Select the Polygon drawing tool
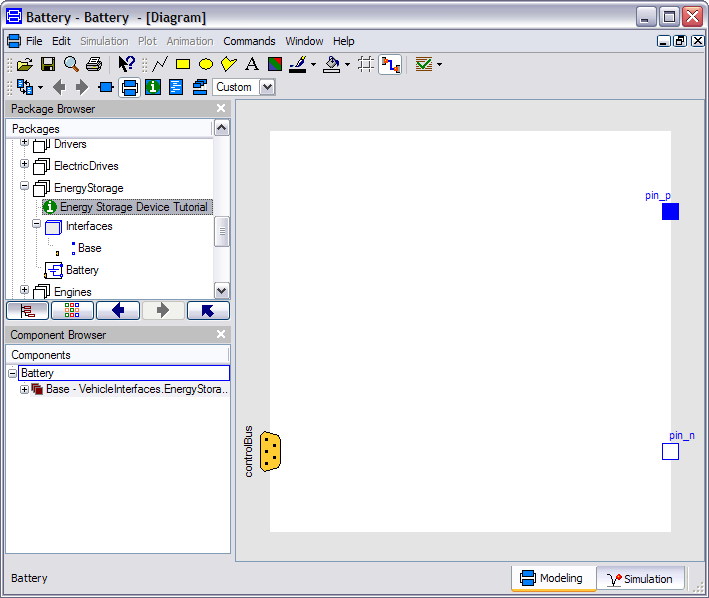Viewport: 709px width, 598px height. (x=229, y=64)
